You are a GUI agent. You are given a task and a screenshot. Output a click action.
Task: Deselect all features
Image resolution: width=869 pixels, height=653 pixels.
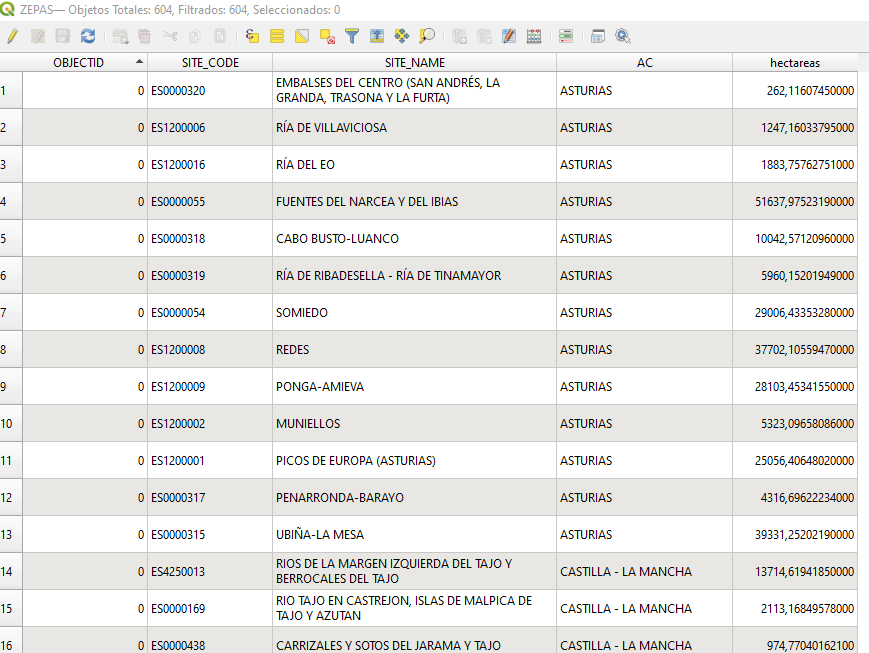327,36
